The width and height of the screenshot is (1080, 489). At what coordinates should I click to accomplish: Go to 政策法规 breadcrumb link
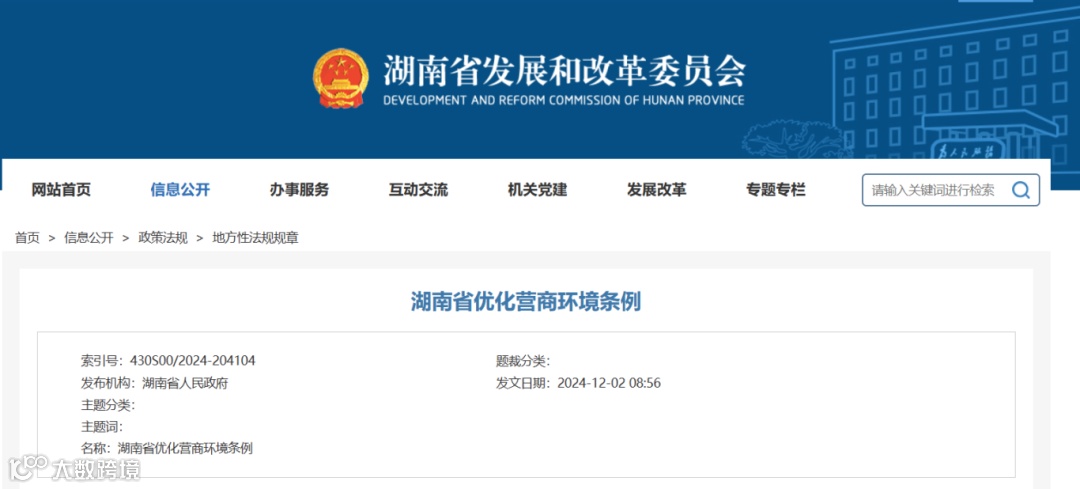[163, 238]
